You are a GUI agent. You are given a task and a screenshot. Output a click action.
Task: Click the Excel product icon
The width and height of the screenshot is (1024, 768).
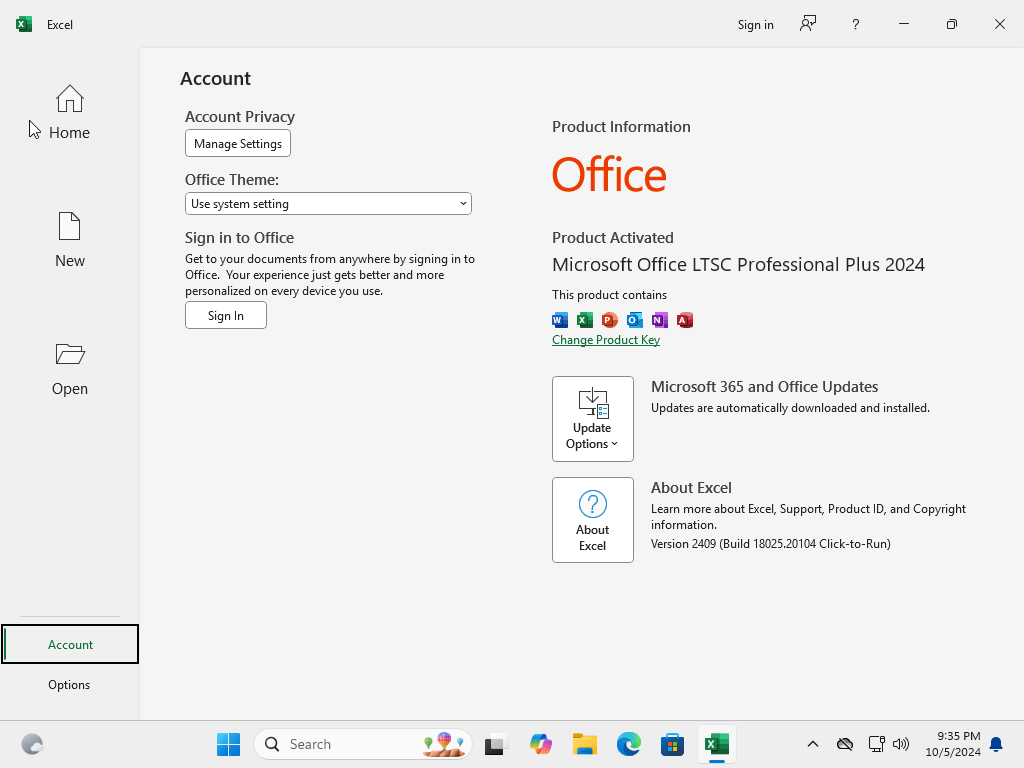[x=584, y=320]
